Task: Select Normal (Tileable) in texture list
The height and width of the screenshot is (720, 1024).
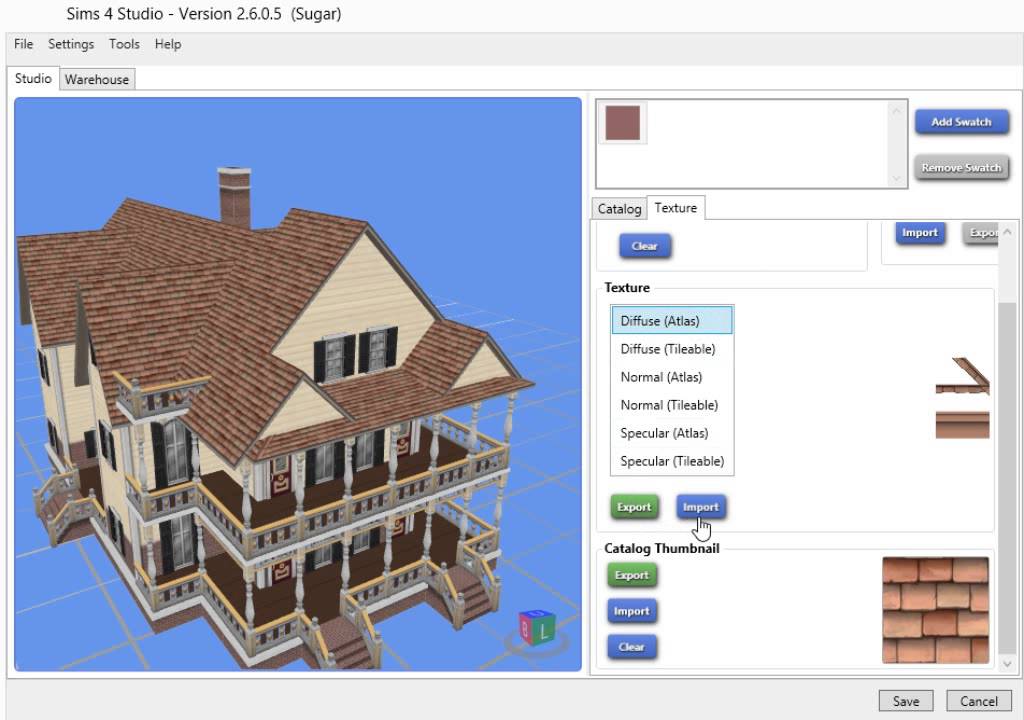Action: [x=672, y=405]
